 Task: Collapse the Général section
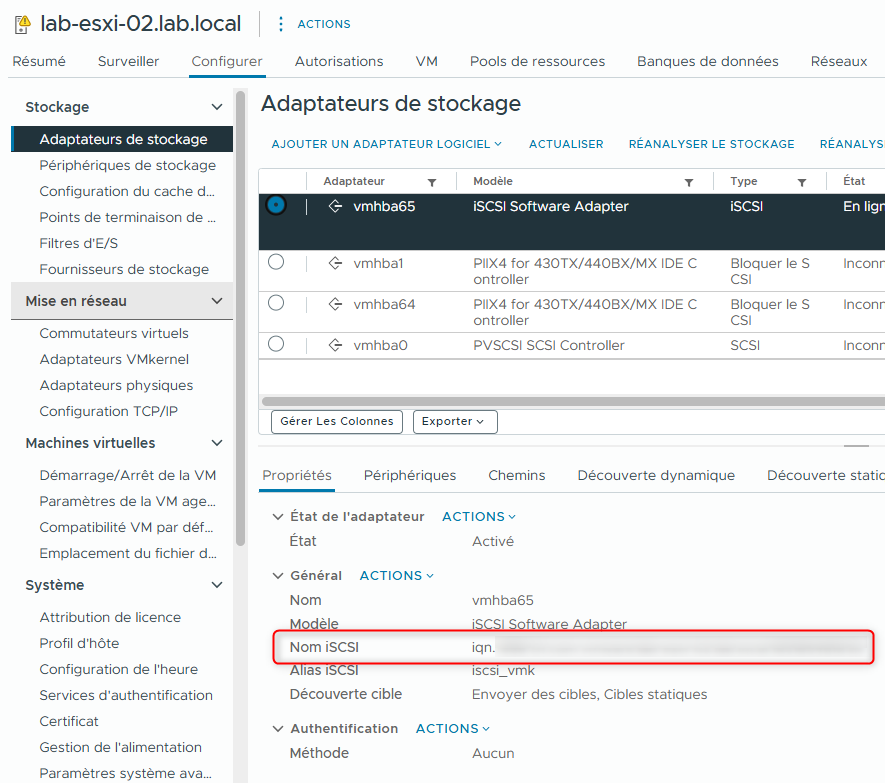[278, 575]
